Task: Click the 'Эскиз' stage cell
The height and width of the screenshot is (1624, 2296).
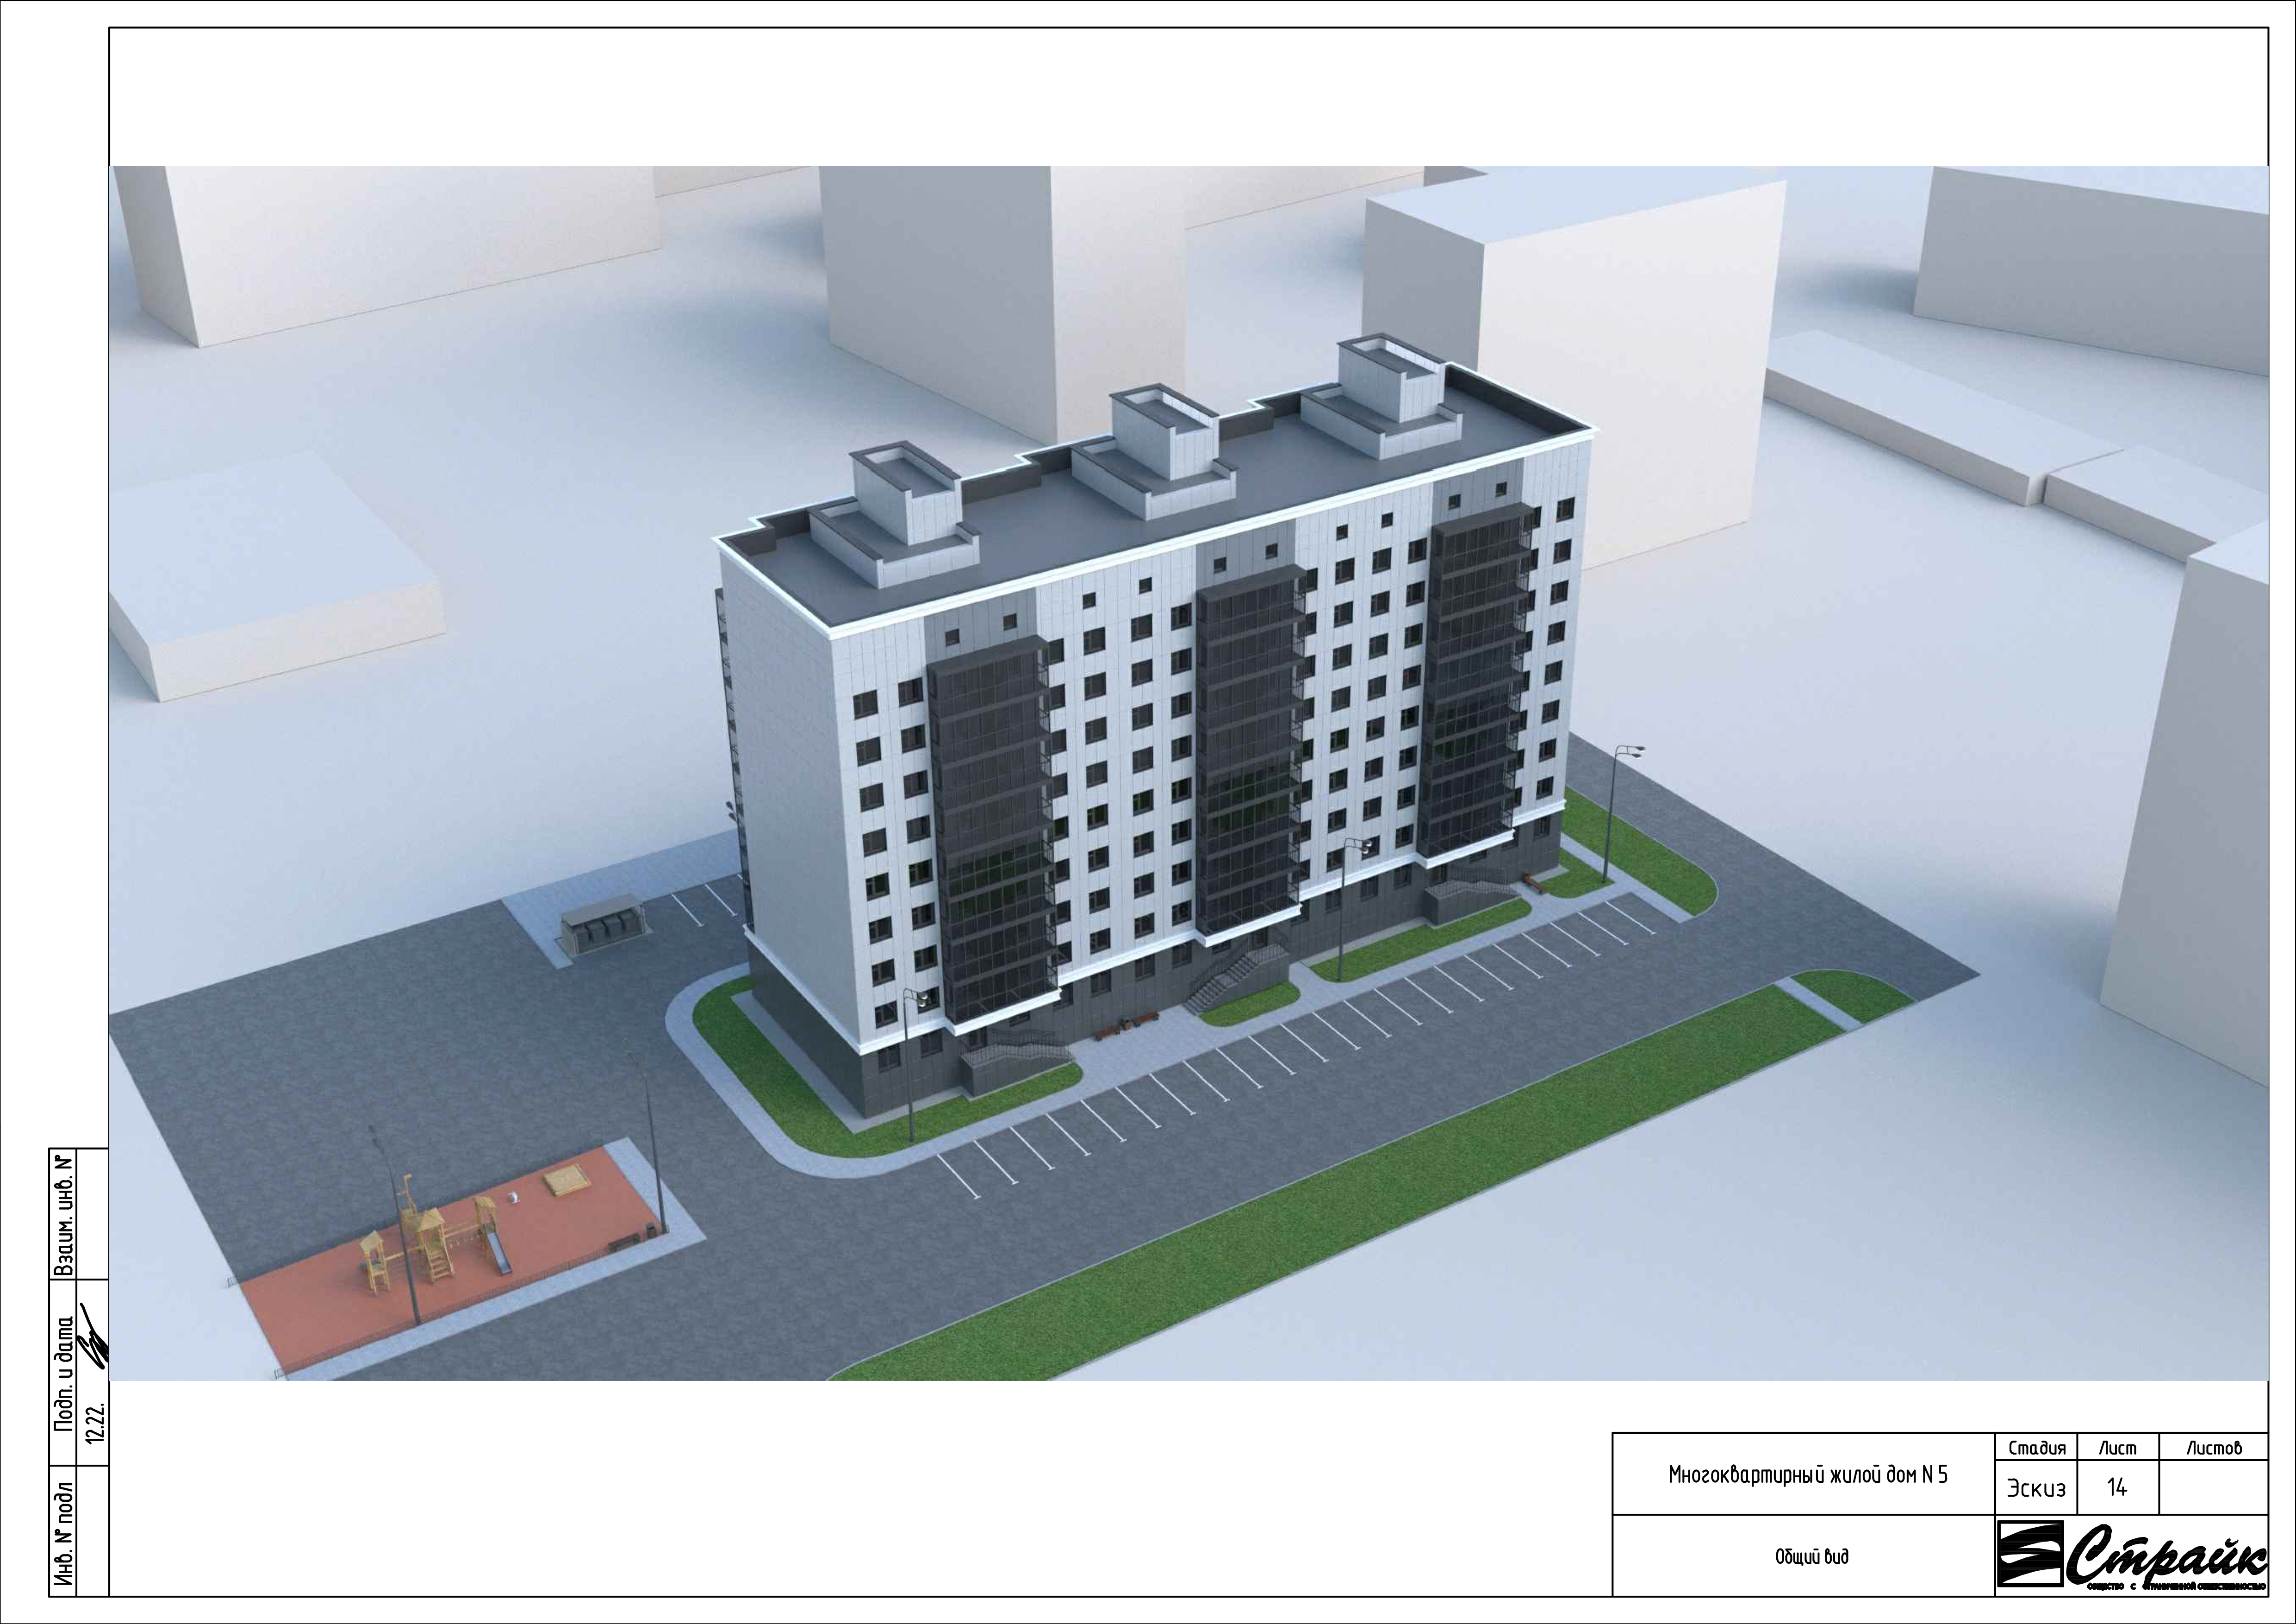Action: point(2036,1488)
